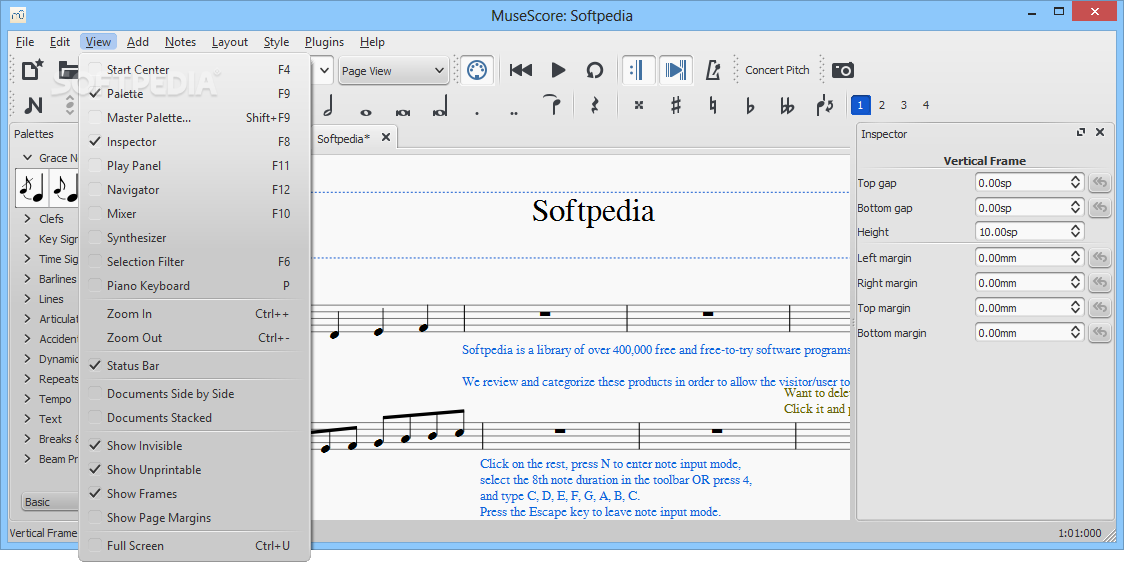
Task: Select longa note duration
Action: [439, 108]
